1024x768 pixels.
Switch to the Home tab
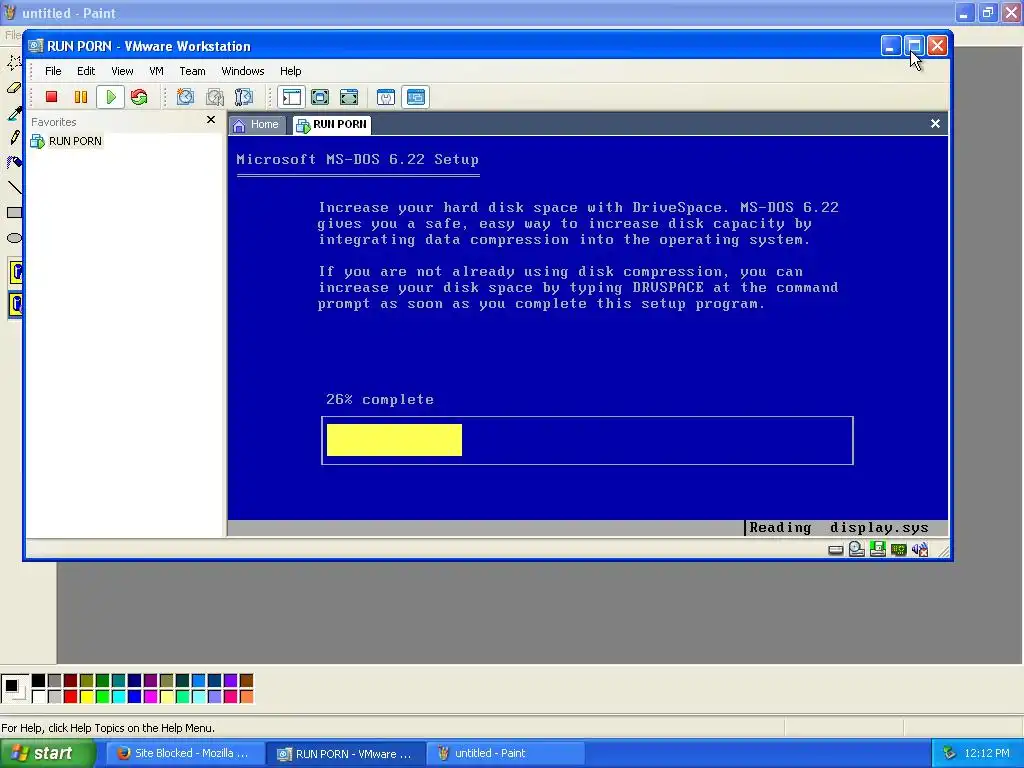(257, 125)
